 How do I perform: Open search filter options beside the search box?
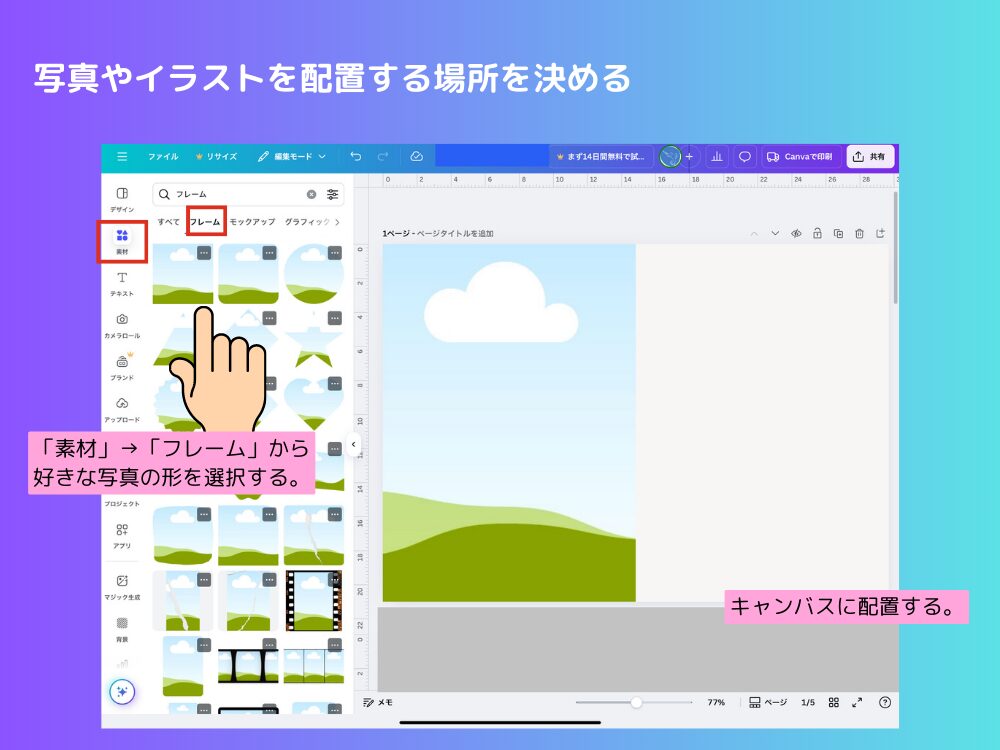tap(331, 194)
